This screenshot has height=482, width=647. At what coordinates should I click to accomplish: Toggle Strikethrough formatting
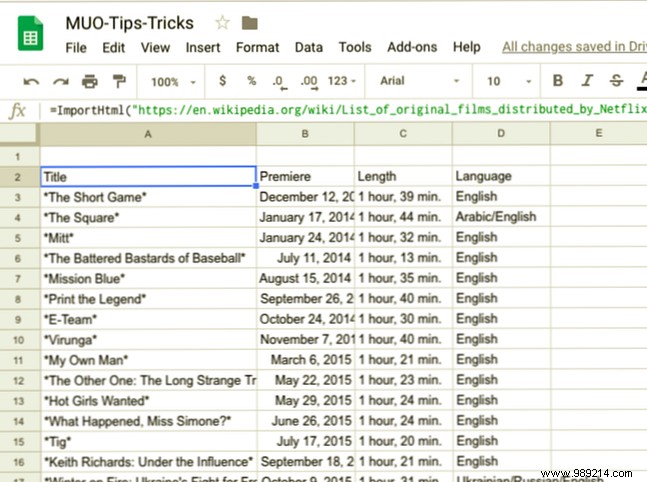616,80
